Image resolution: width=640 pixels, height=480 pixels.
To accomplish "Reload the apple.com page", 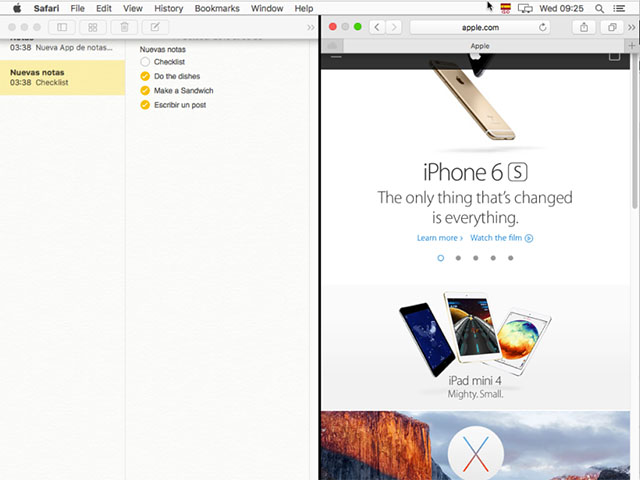I will click(x=543, y=27).
